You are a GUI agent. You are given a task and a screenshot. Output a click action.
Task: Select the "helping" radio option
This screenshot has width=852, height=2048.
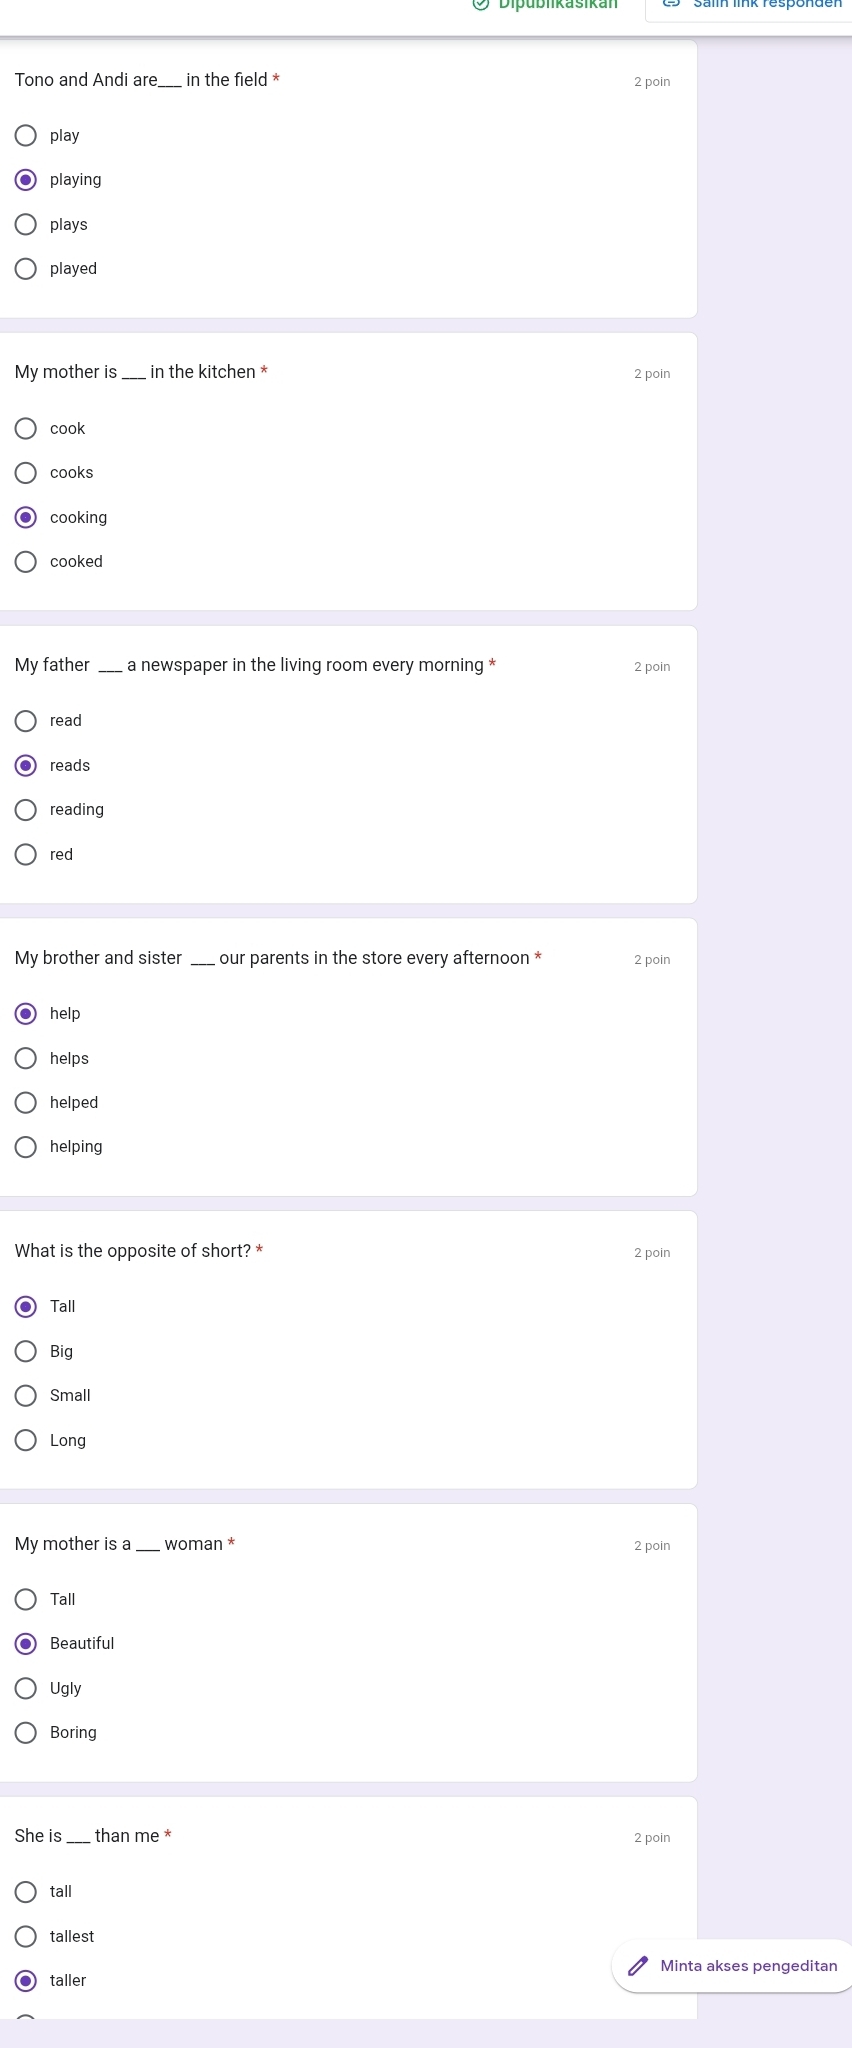26,1146
